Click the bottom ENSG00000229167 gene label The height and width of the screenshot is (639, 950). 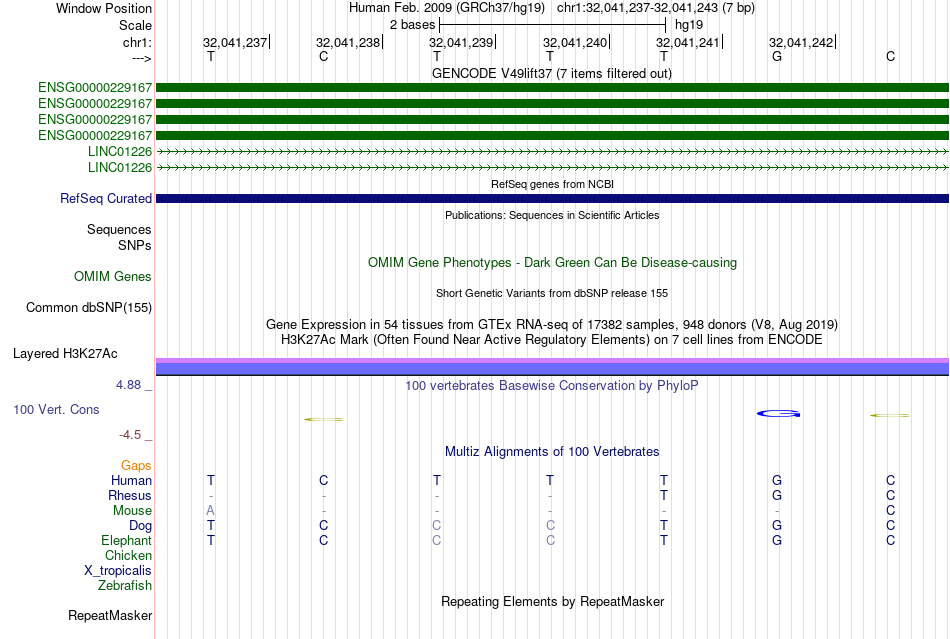(95, 135)
